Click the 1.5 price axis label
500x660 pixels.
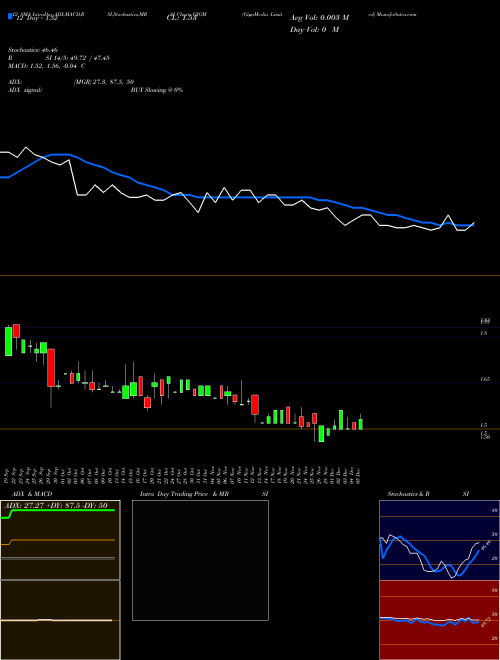484,425
